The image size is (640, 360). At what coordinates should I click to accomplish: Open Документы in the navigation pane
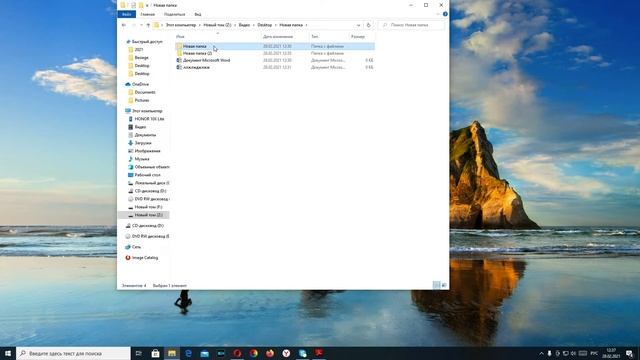coord(145,135)
